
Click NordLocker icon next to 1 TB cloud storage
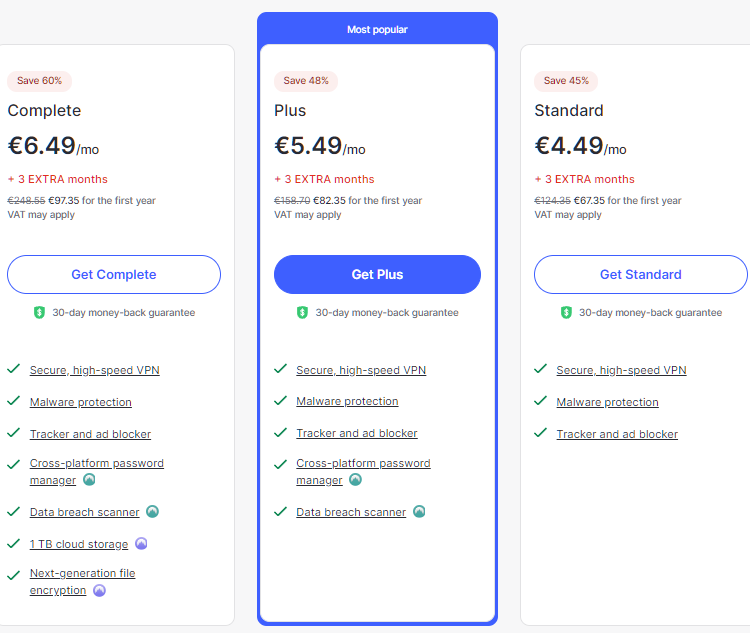(141, 544)
